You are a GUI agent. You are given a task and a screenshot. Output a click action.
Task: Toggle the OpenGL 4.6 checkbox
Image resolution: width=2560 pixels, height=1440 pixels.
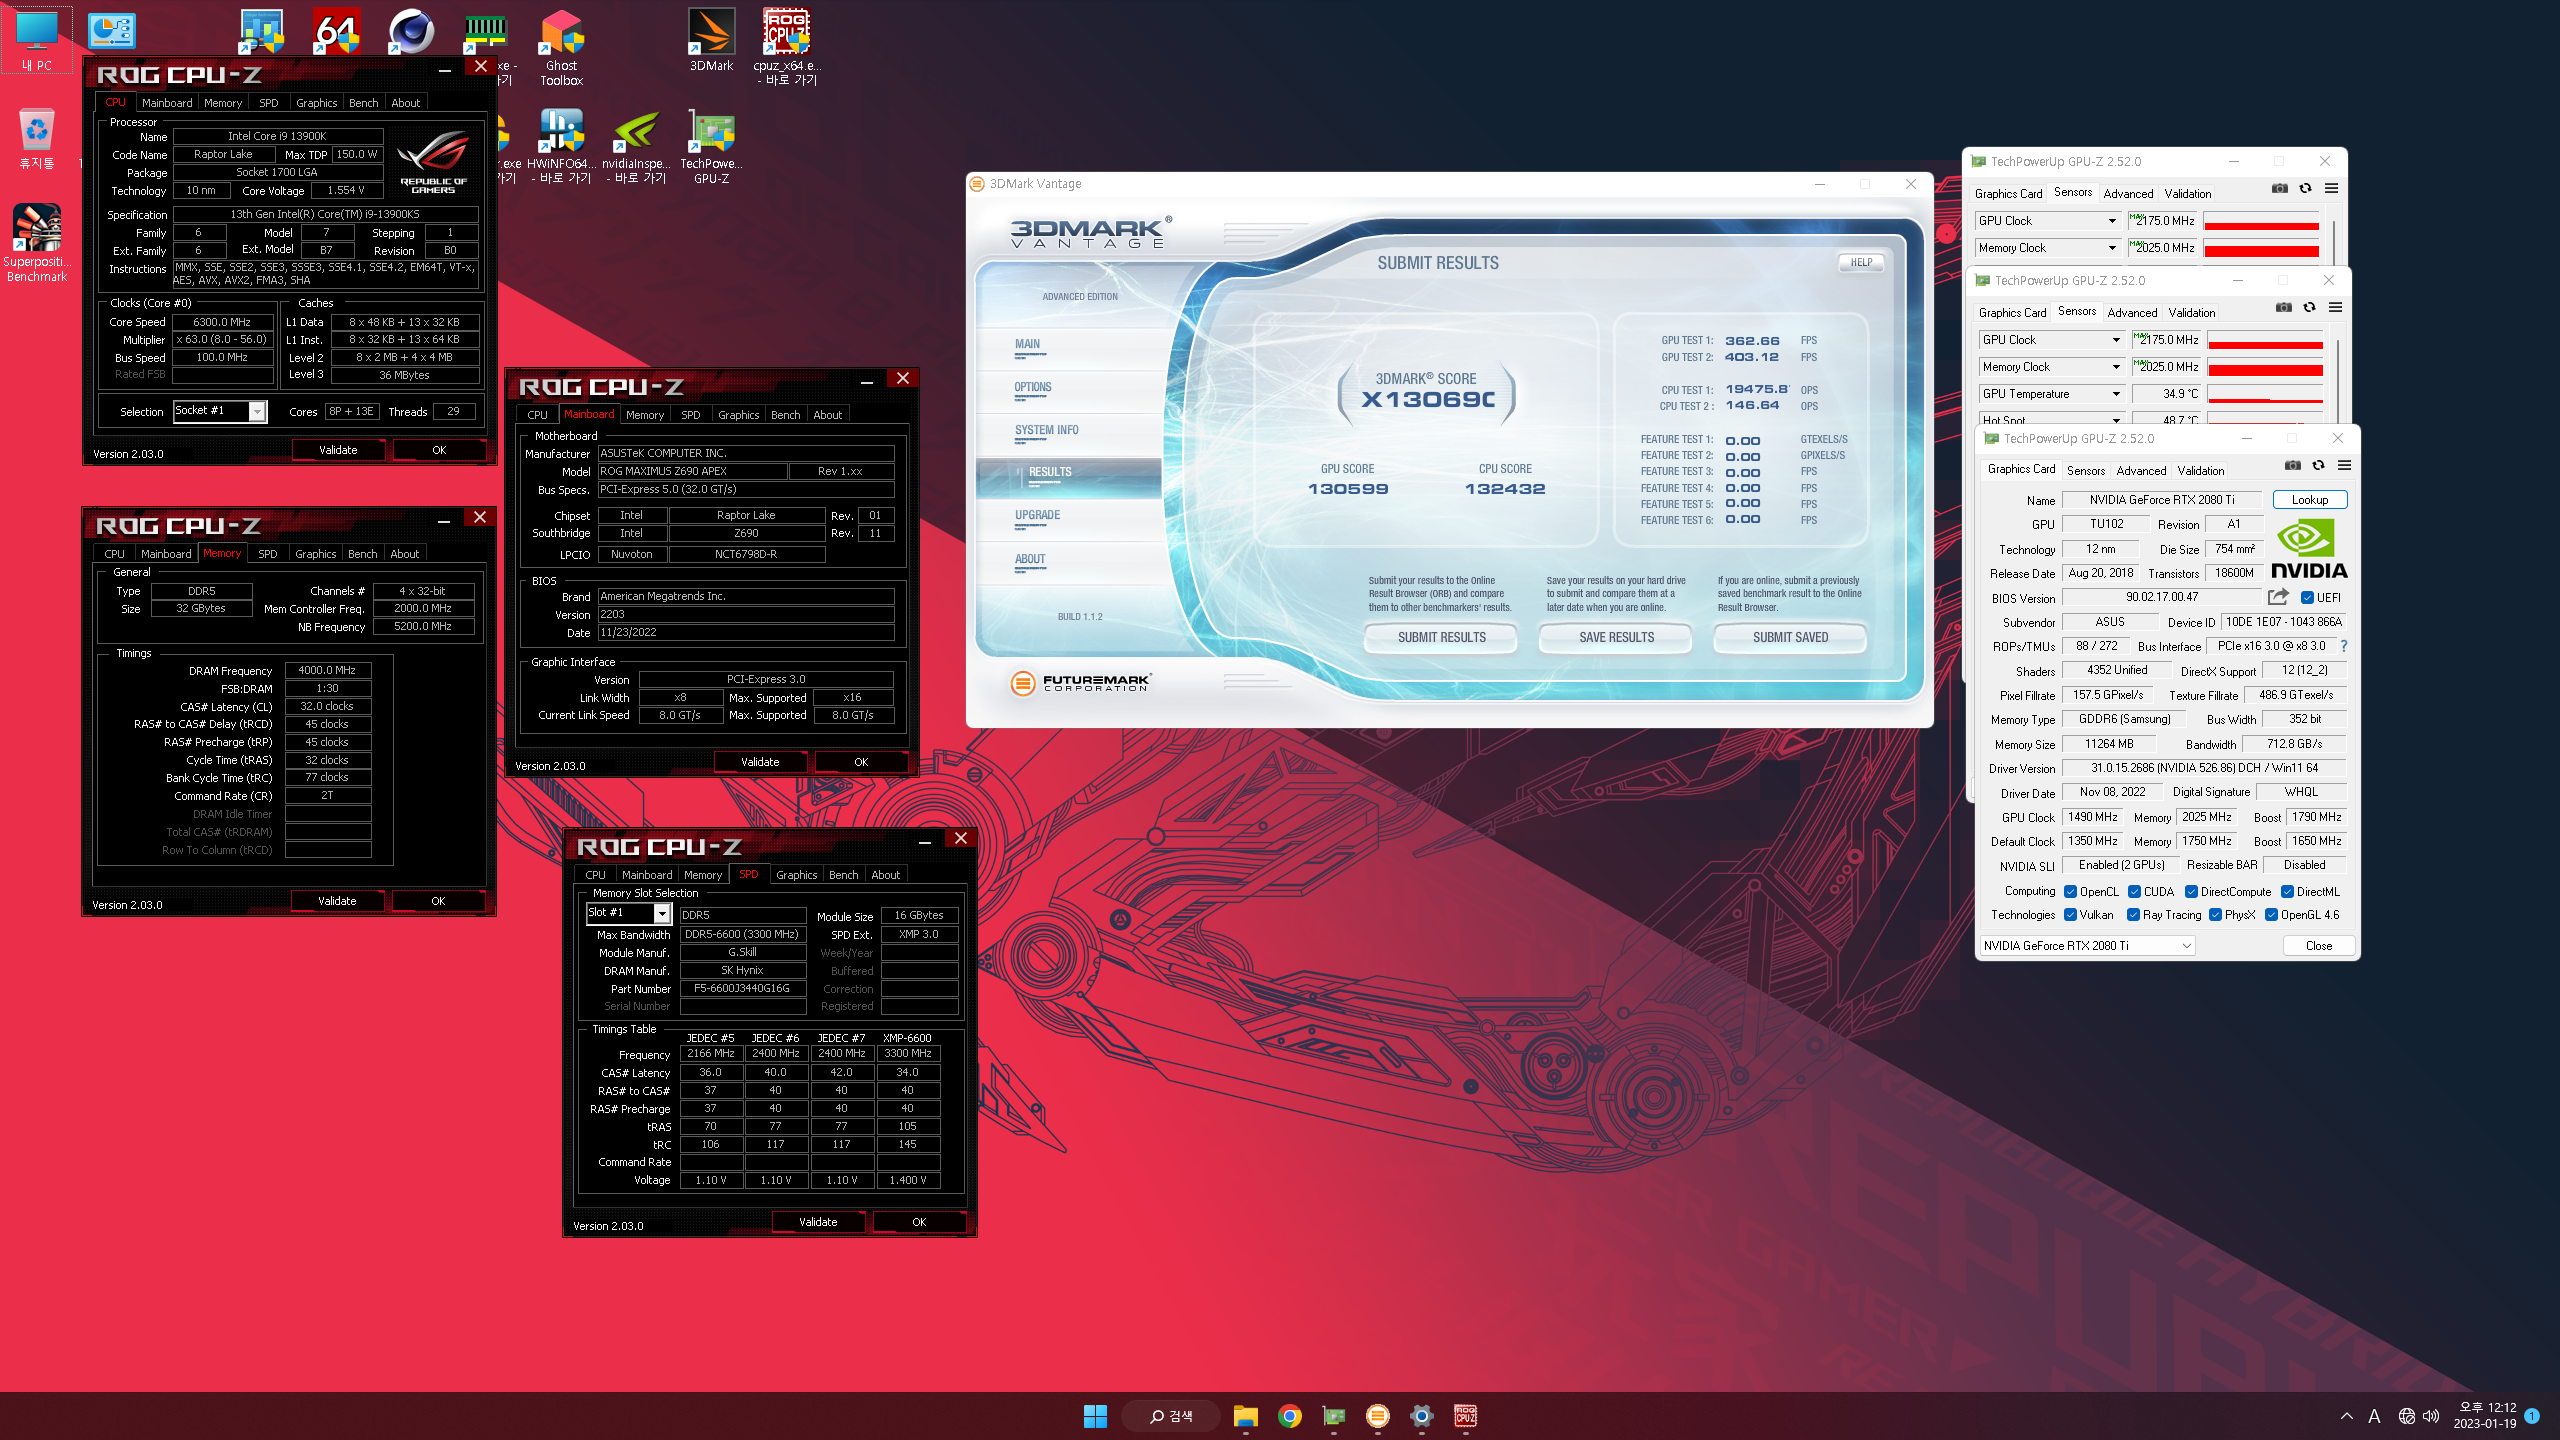pos(2271,915)
